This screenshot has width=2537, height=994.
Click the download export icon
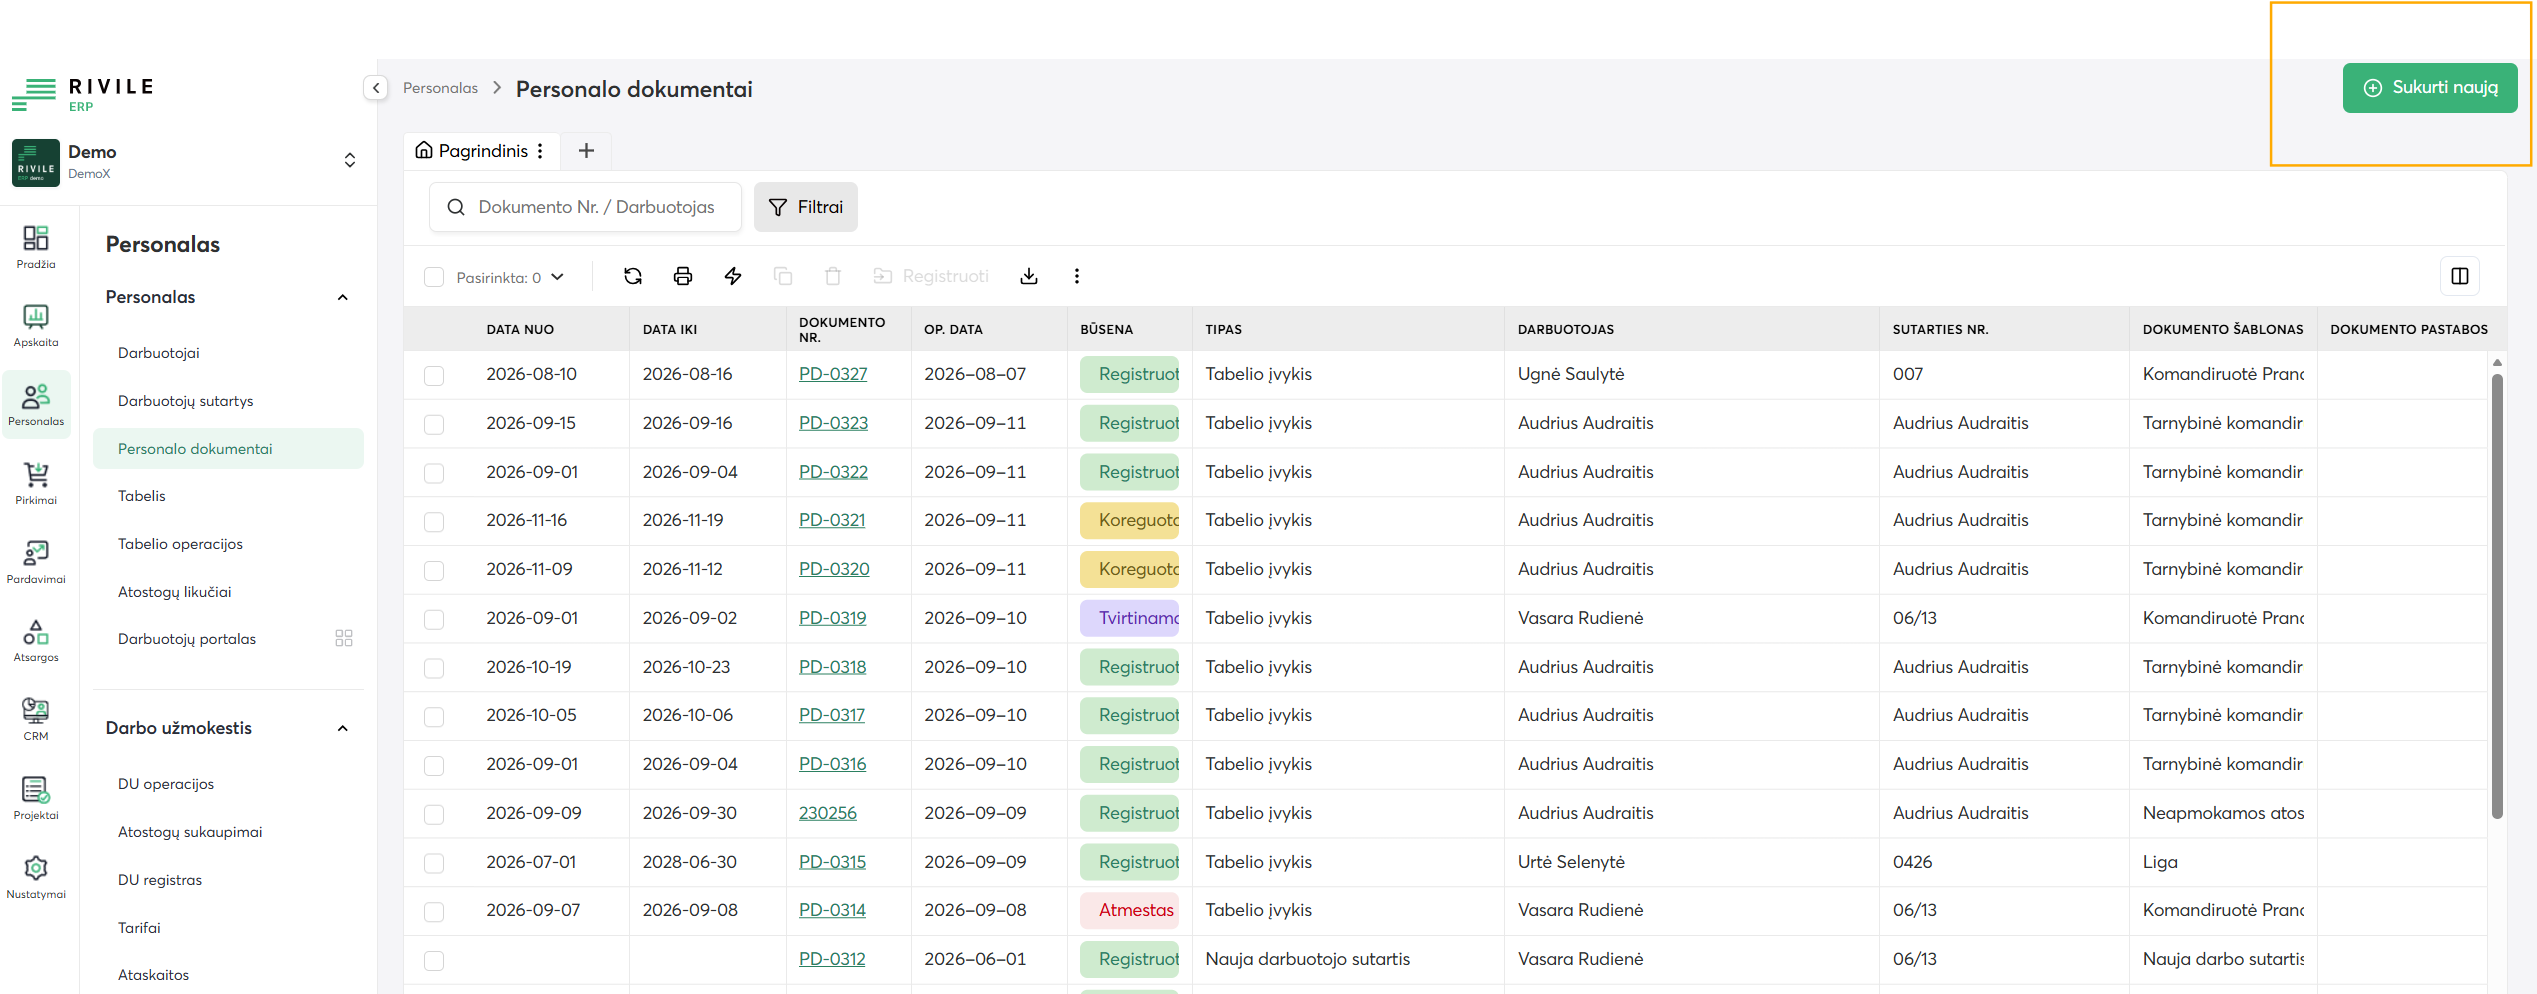[x=1029, y=276]
